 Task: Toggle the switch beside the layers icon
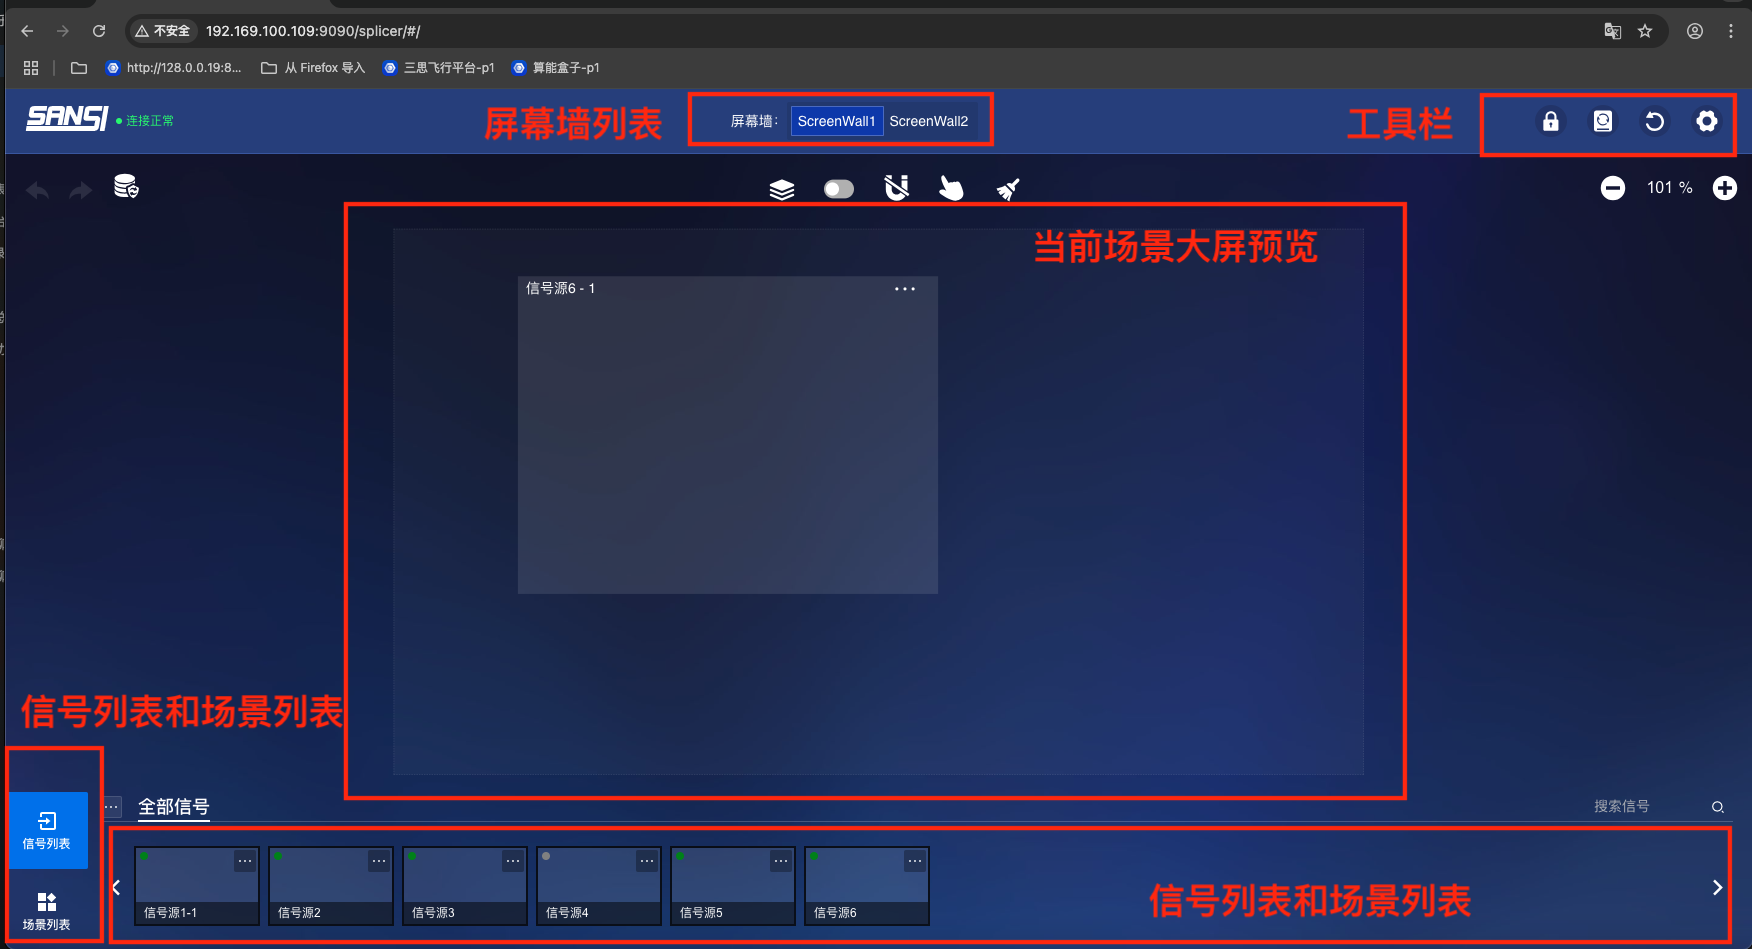[839, 189]
